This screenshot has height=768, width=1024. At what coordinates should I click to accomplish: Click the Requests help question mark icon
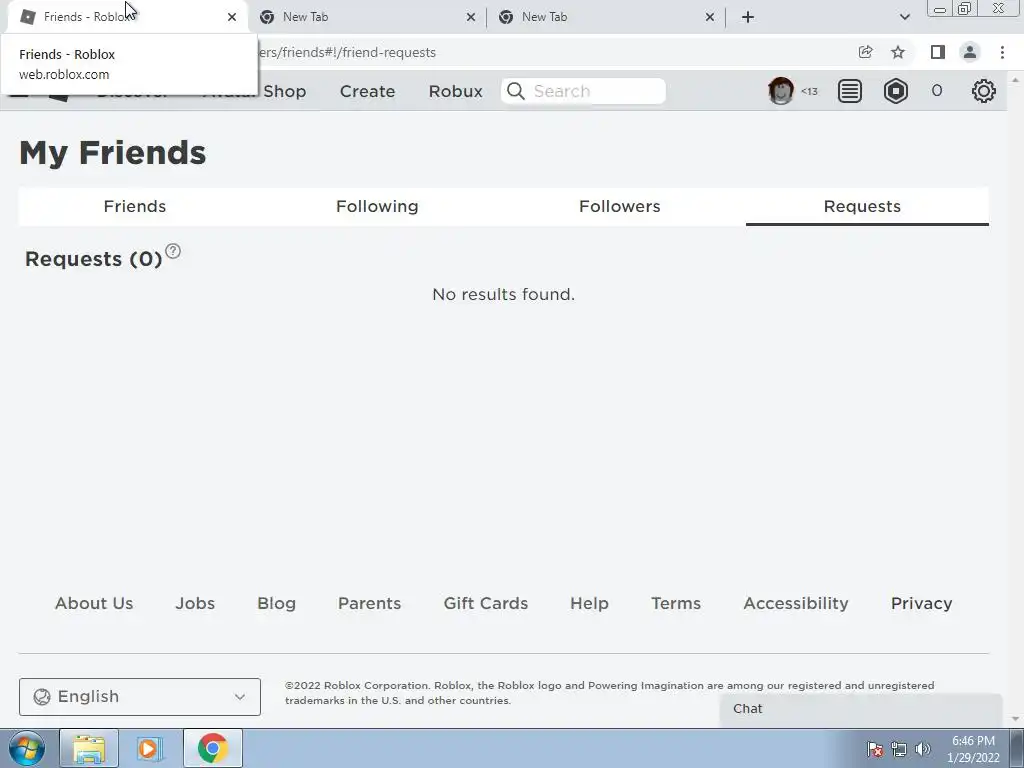click(x=172, y=251)
